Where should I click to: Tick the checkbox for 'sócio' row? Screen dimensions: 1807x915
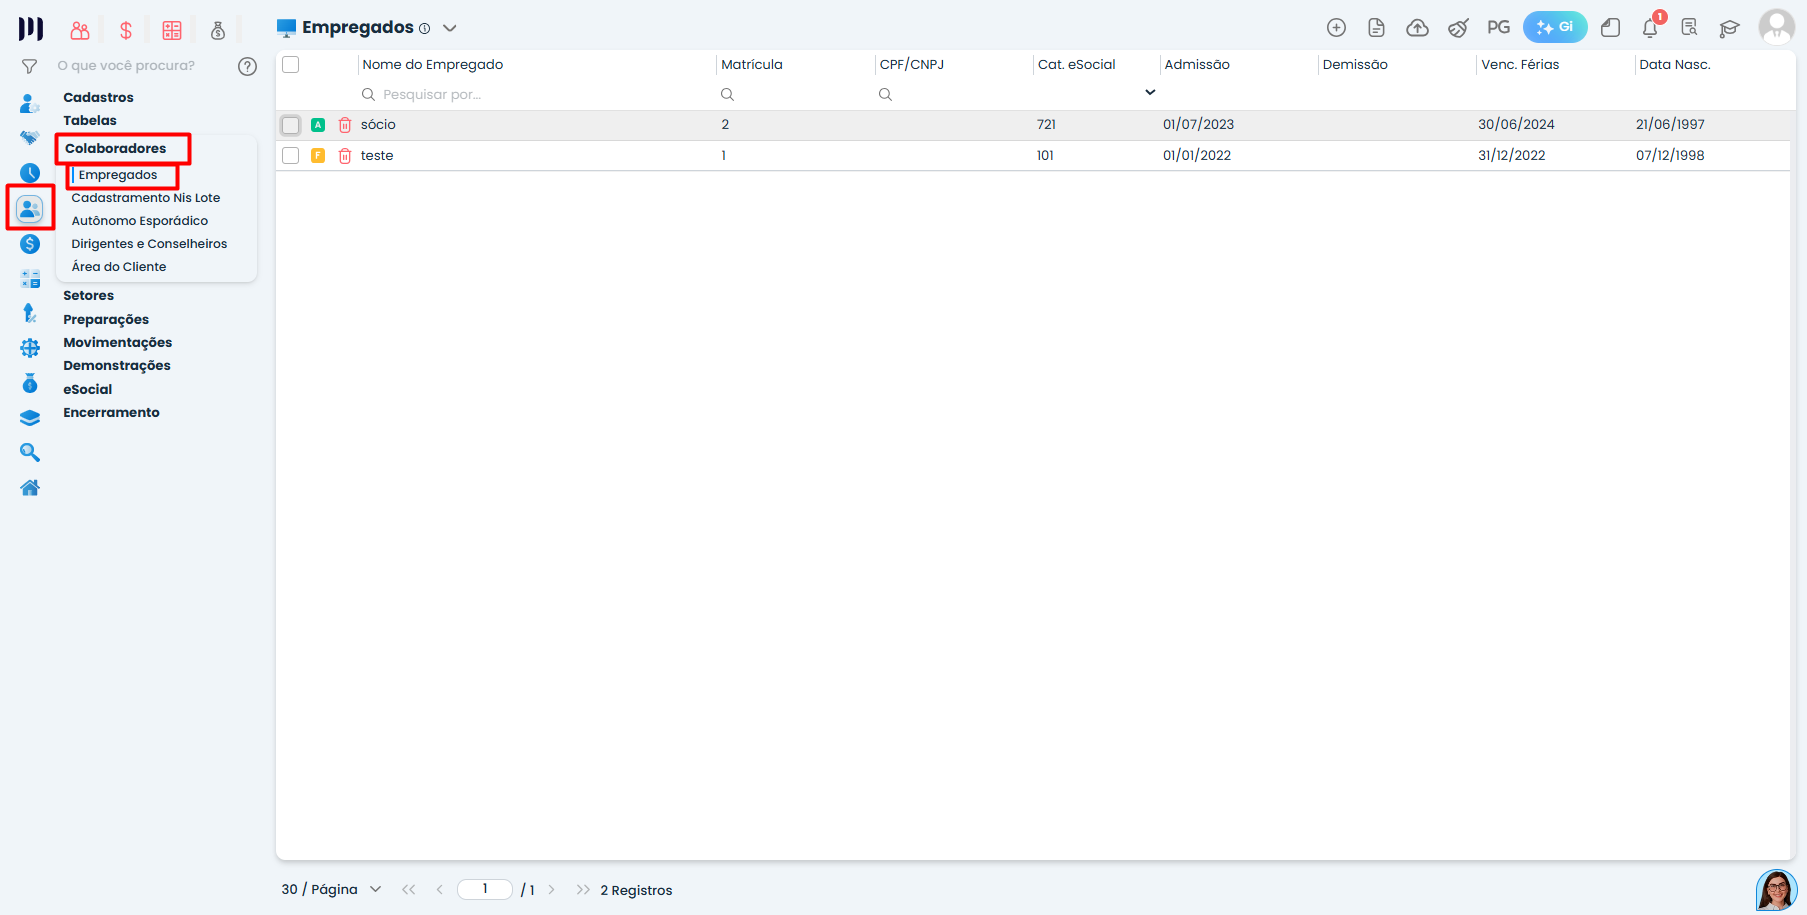point(291,125)
